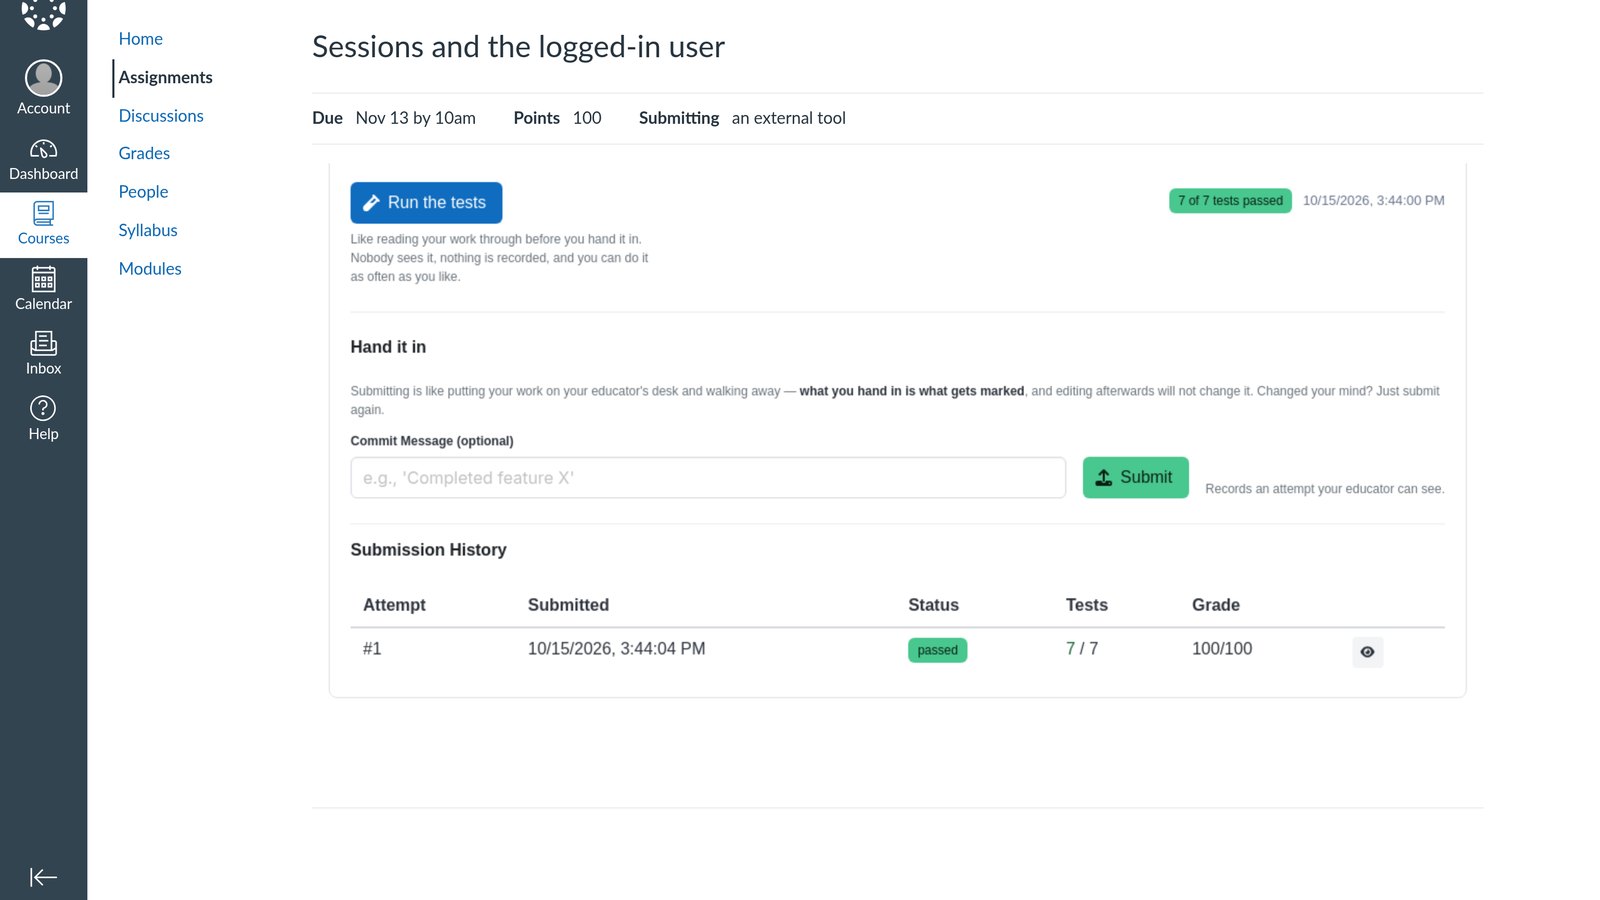Open the Account menu in global navigation
Image resolution: width=1600 pixels, height=900 pixels.
(43, 88)
